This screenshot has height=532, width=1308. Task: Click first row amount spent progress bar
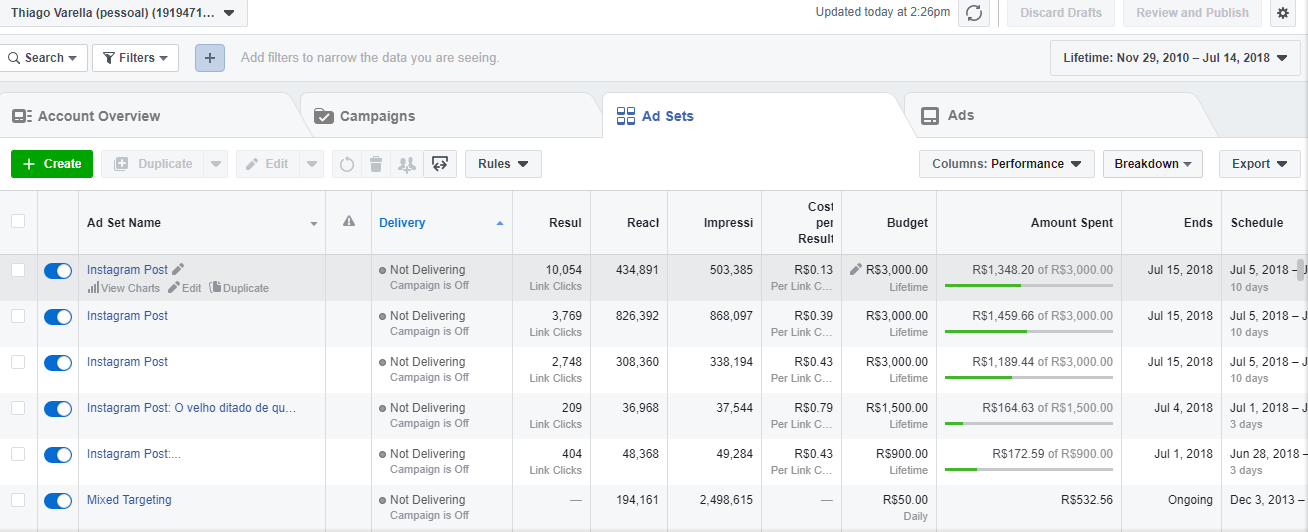pyautogui.click(x=1028, y=285)
